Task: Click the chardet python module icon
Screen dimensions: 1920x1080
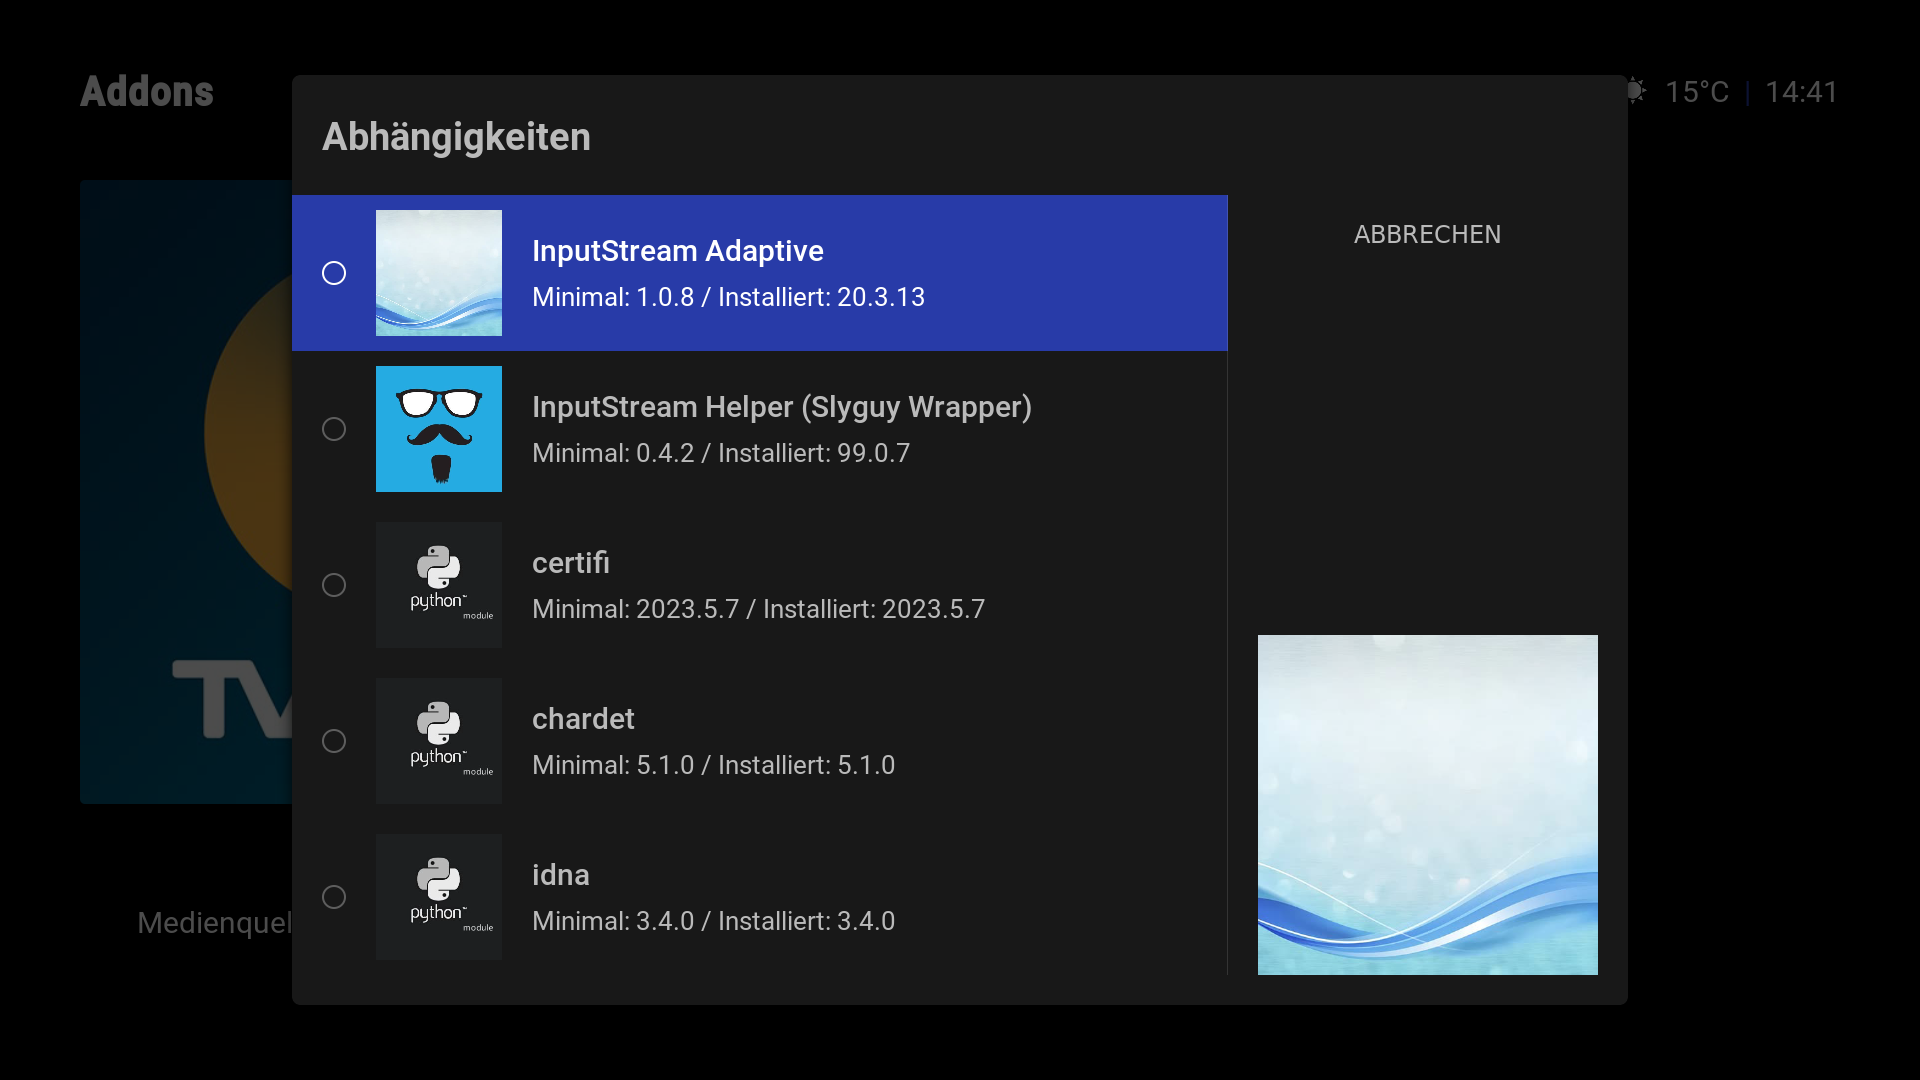Action: coord(439,741)
